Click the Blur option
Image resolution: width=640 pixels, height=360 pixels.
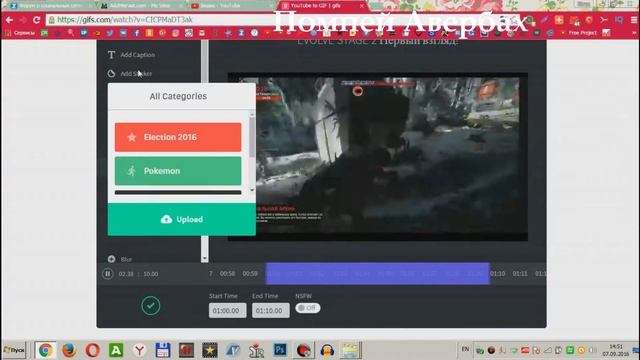120,259
